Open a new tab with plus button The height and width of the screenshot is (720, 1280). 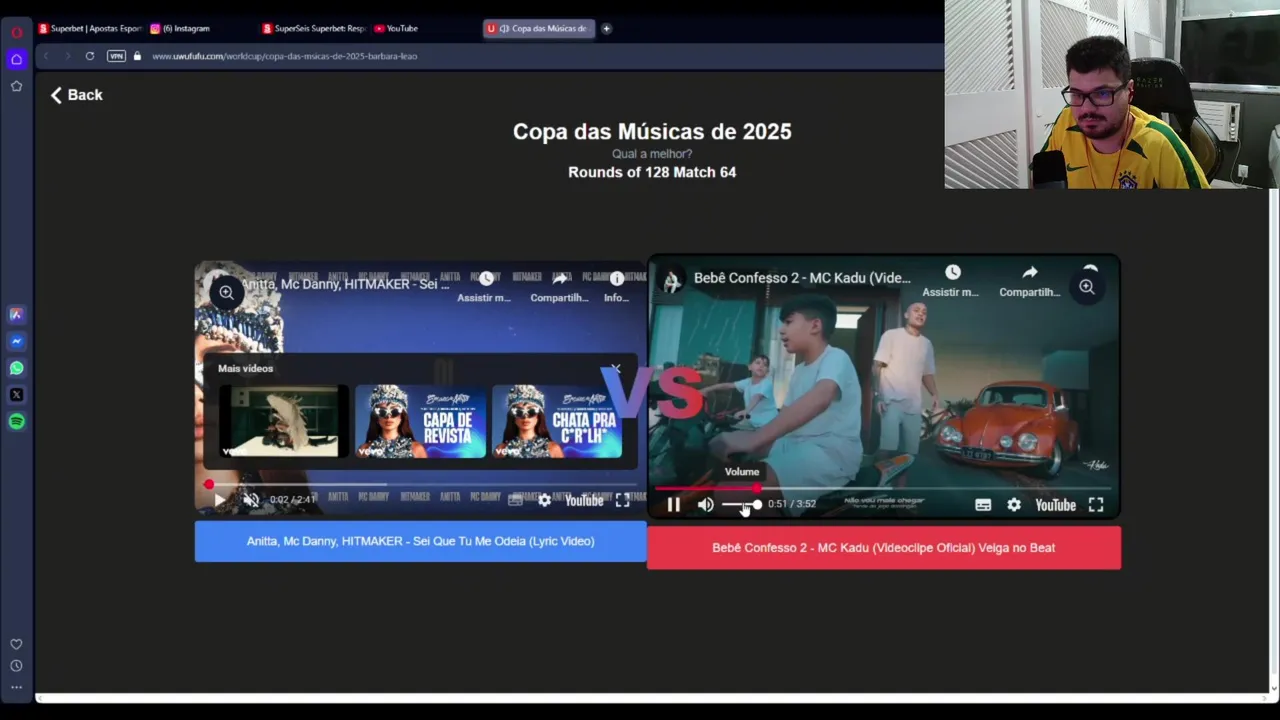point(606,29)
